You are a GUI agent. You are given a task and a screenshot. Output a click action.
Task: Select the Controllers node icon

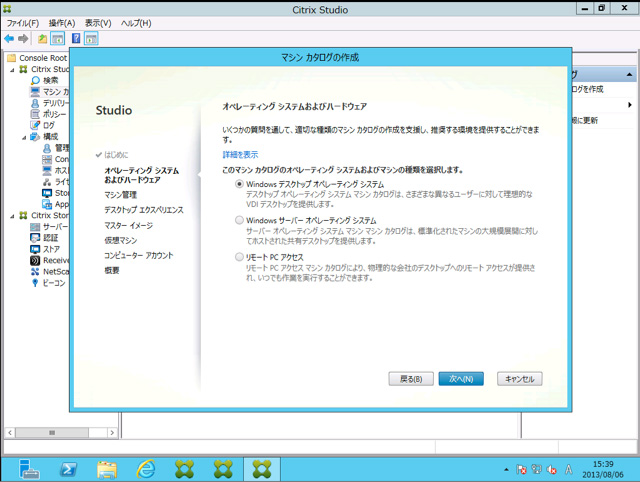(47, 159)
